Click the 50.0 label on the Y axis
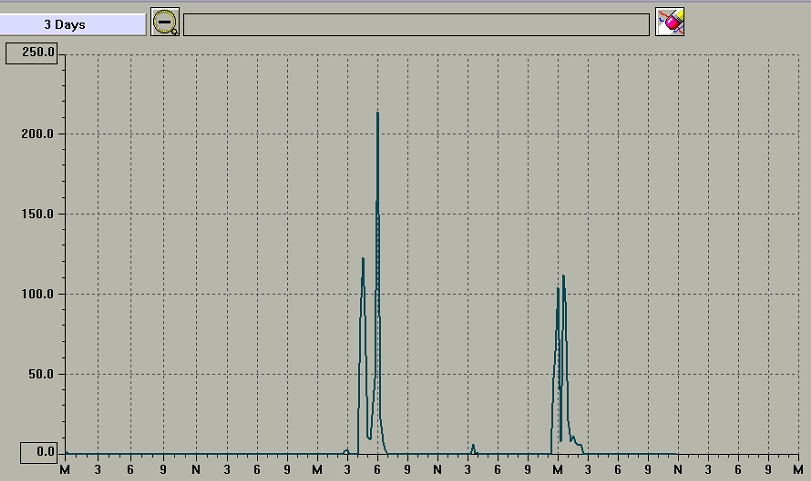 pos(41,374)
